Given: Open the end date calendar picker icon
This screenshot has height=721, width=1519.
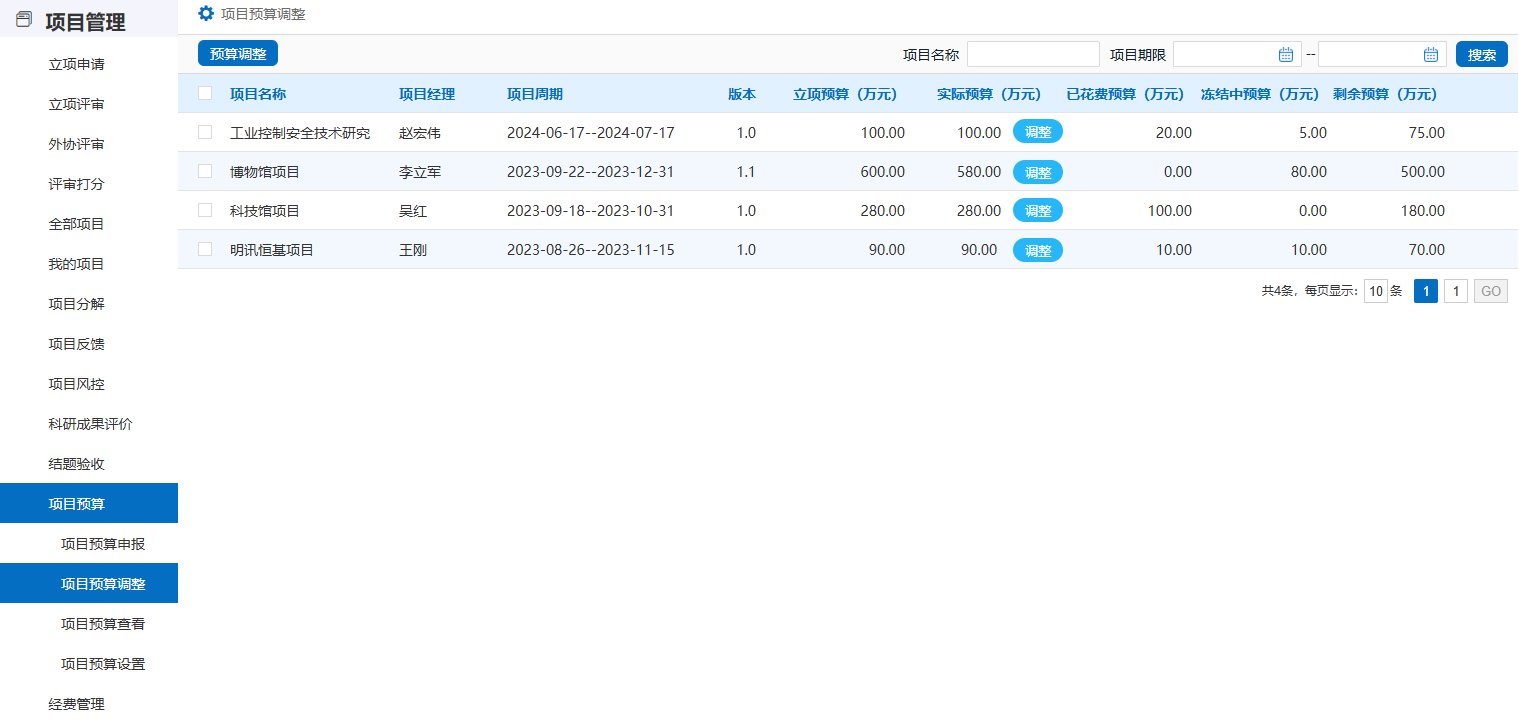Looking at the screenshot, I should click(1431, 55).
